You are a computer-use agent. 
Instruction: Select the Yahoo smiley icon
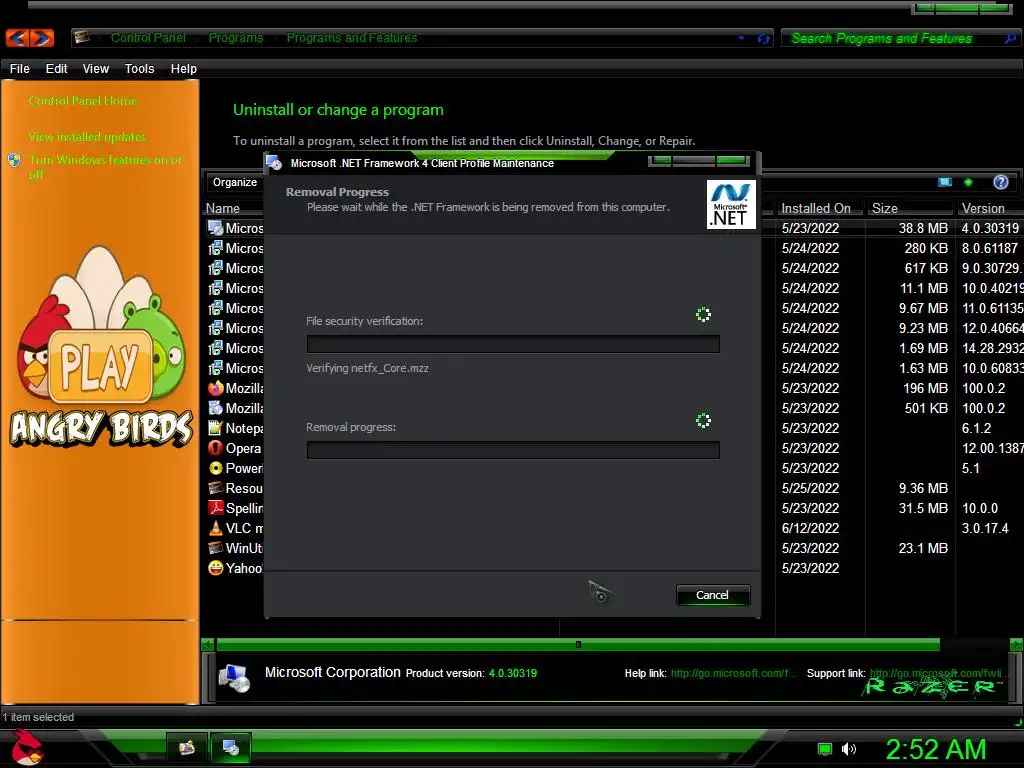point(216,568)
